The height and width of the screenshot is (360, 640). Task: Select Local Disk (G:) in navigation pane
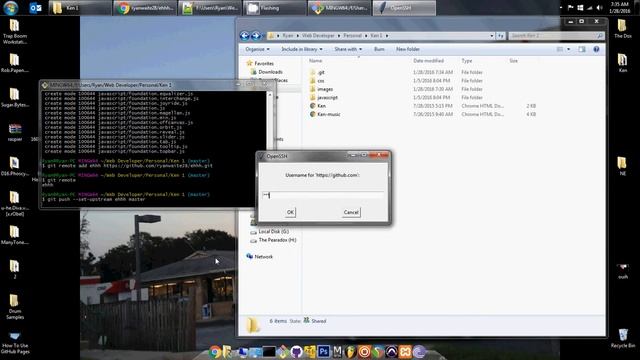click(x=273, y=231)
